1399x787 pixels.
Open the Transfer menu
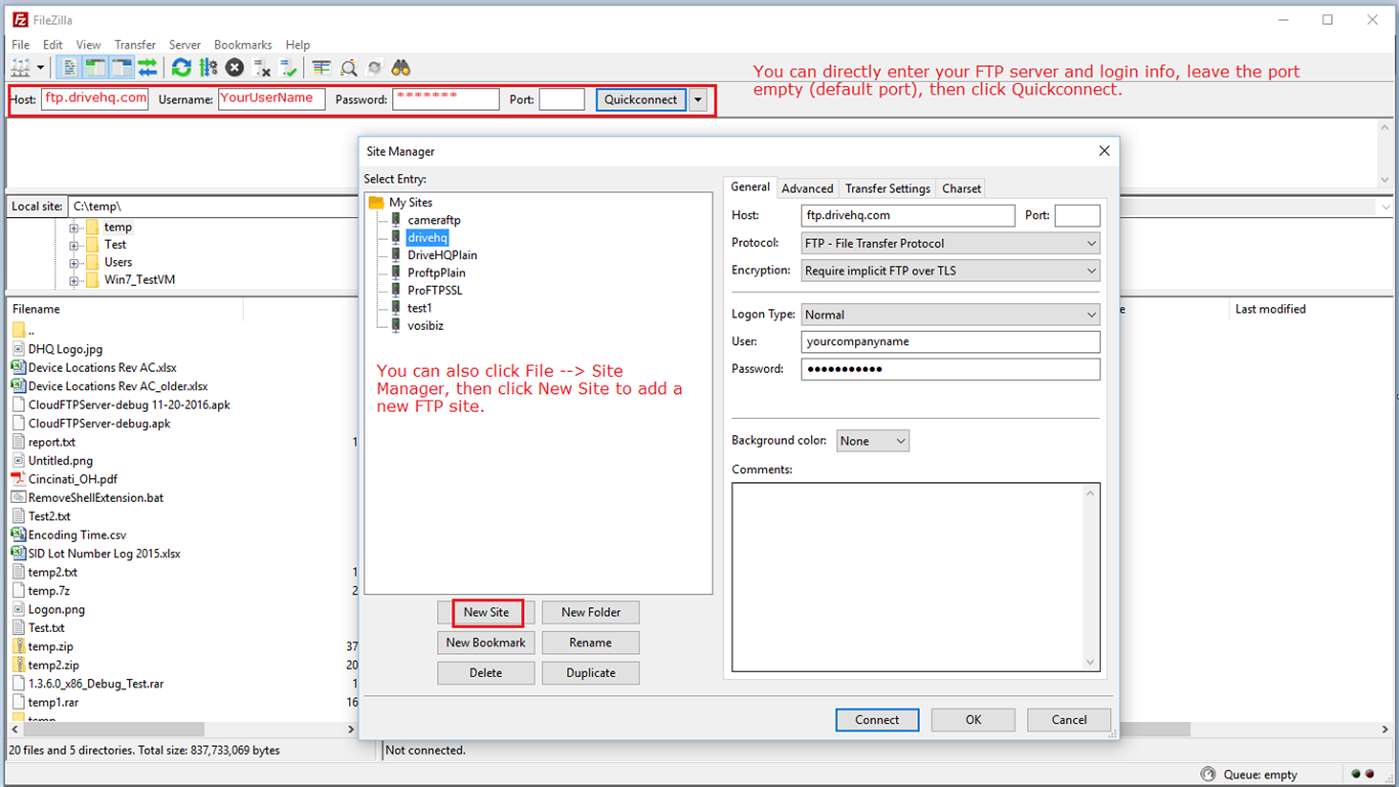point(135,45)
